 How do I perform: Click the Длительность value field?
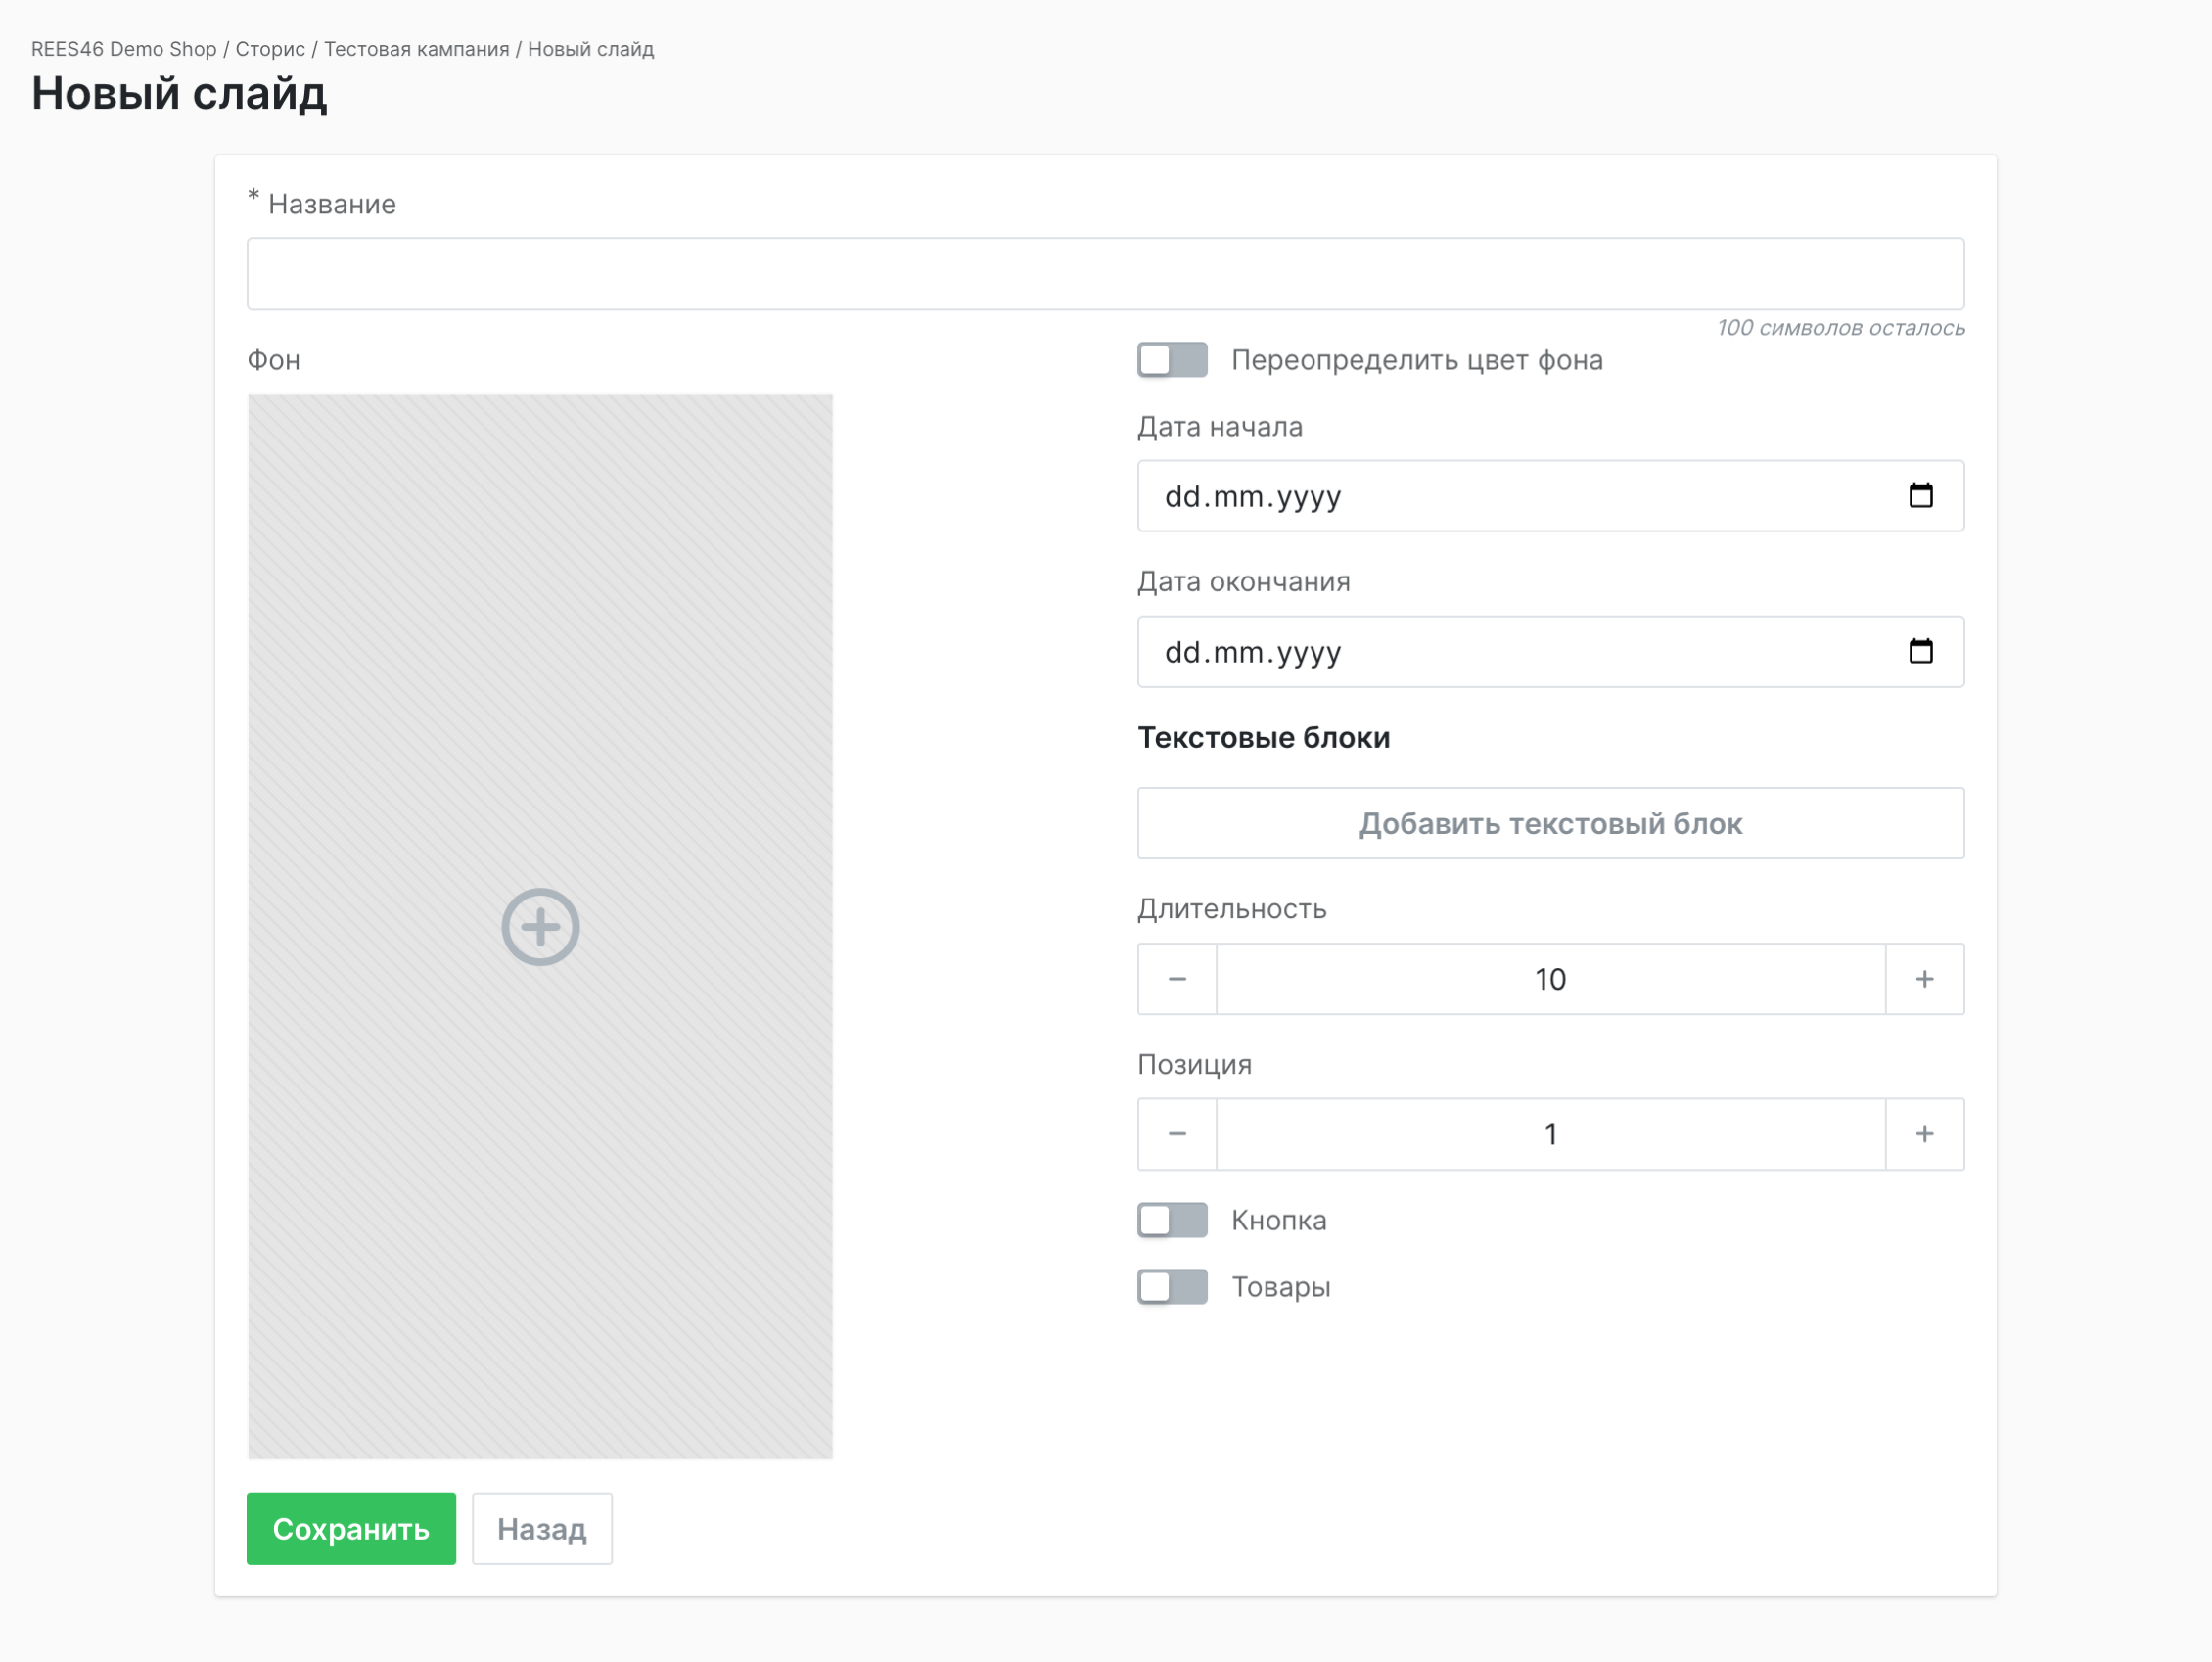pos(1550,979)
